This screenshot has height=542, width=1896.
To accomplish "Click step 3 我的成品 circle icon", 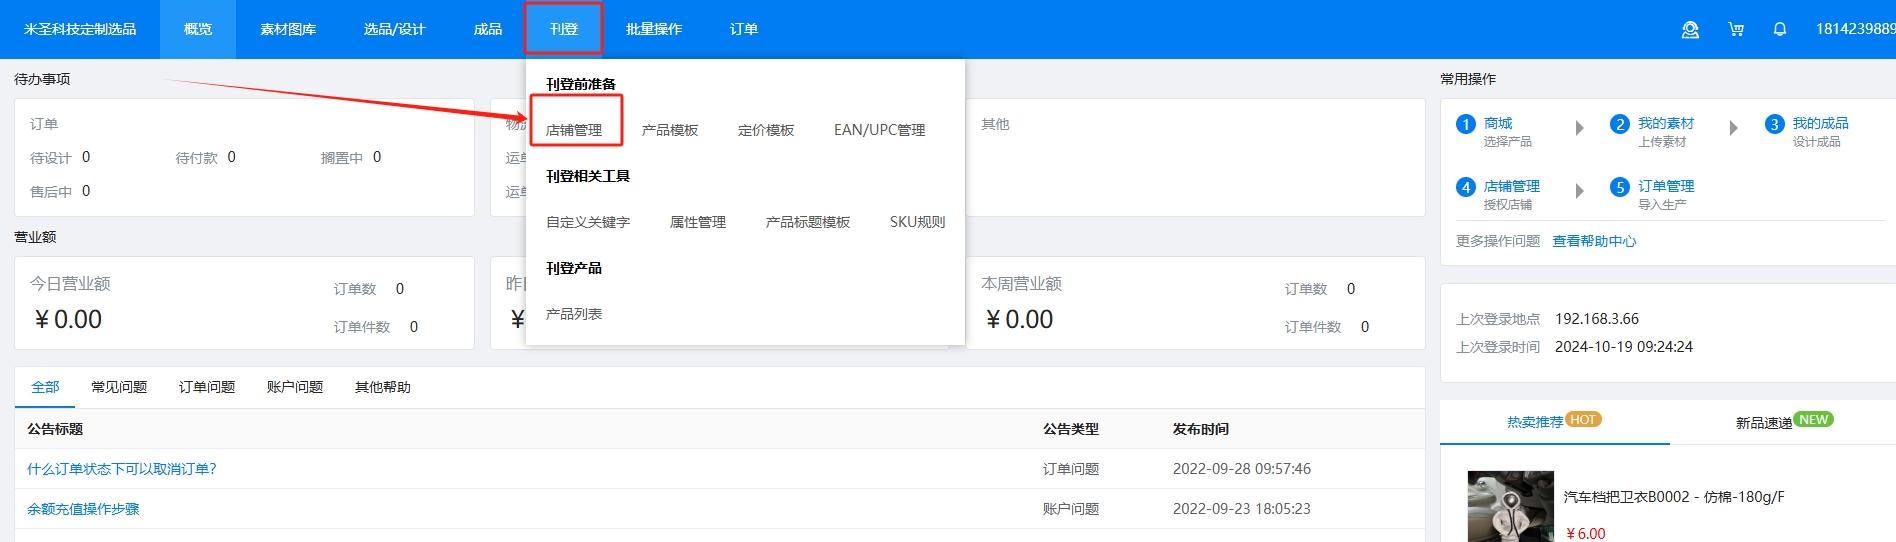I will click(x=1774, y=124).
